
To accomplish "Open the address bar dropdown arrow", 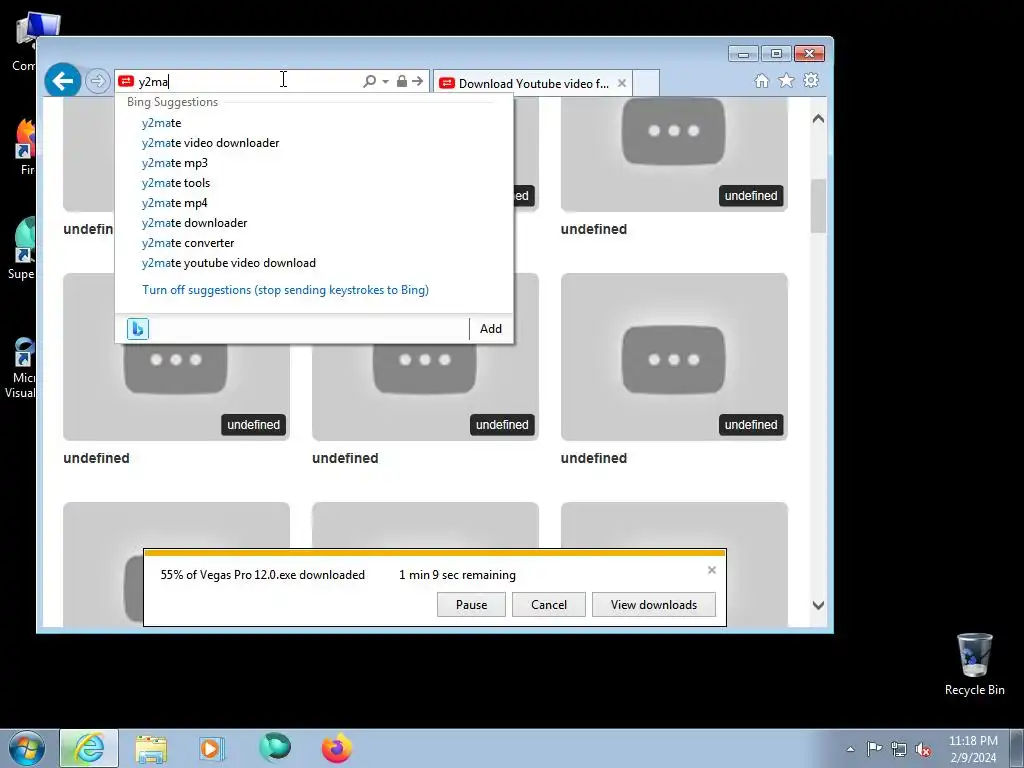I will (385, 82).
